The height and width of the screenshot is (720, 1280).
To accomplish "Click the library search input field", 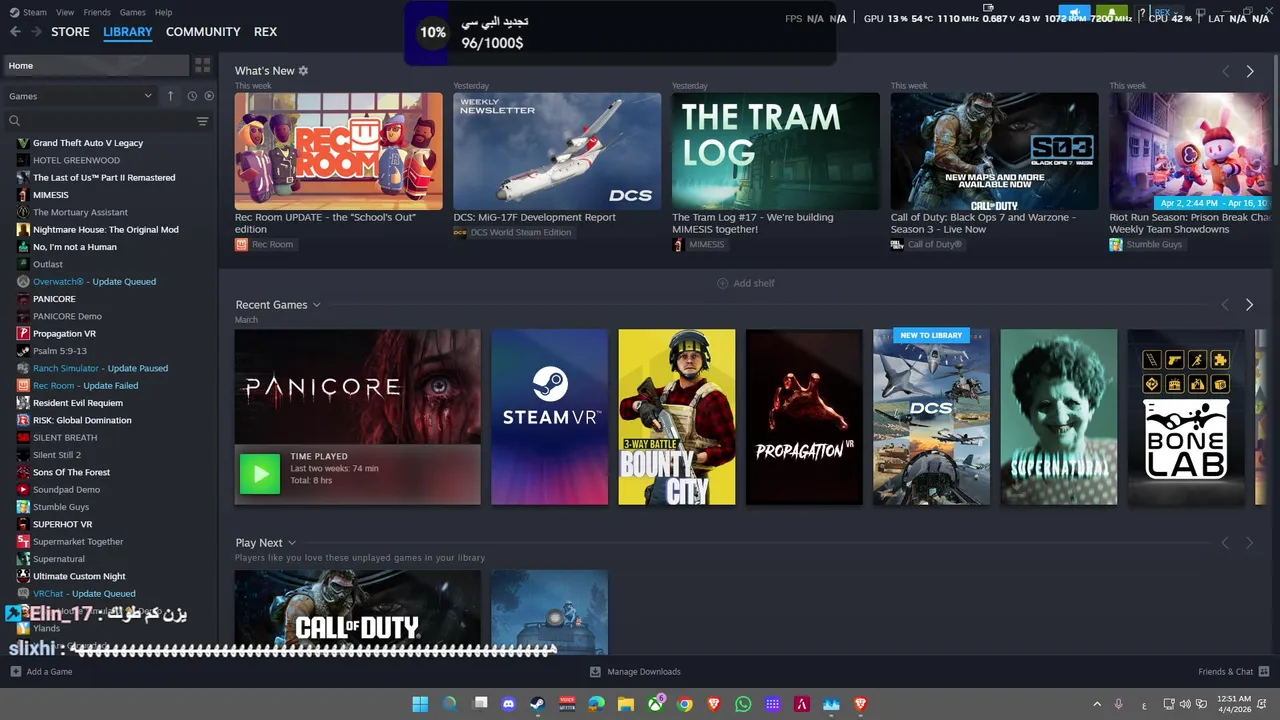I will (x=107, y=121).
